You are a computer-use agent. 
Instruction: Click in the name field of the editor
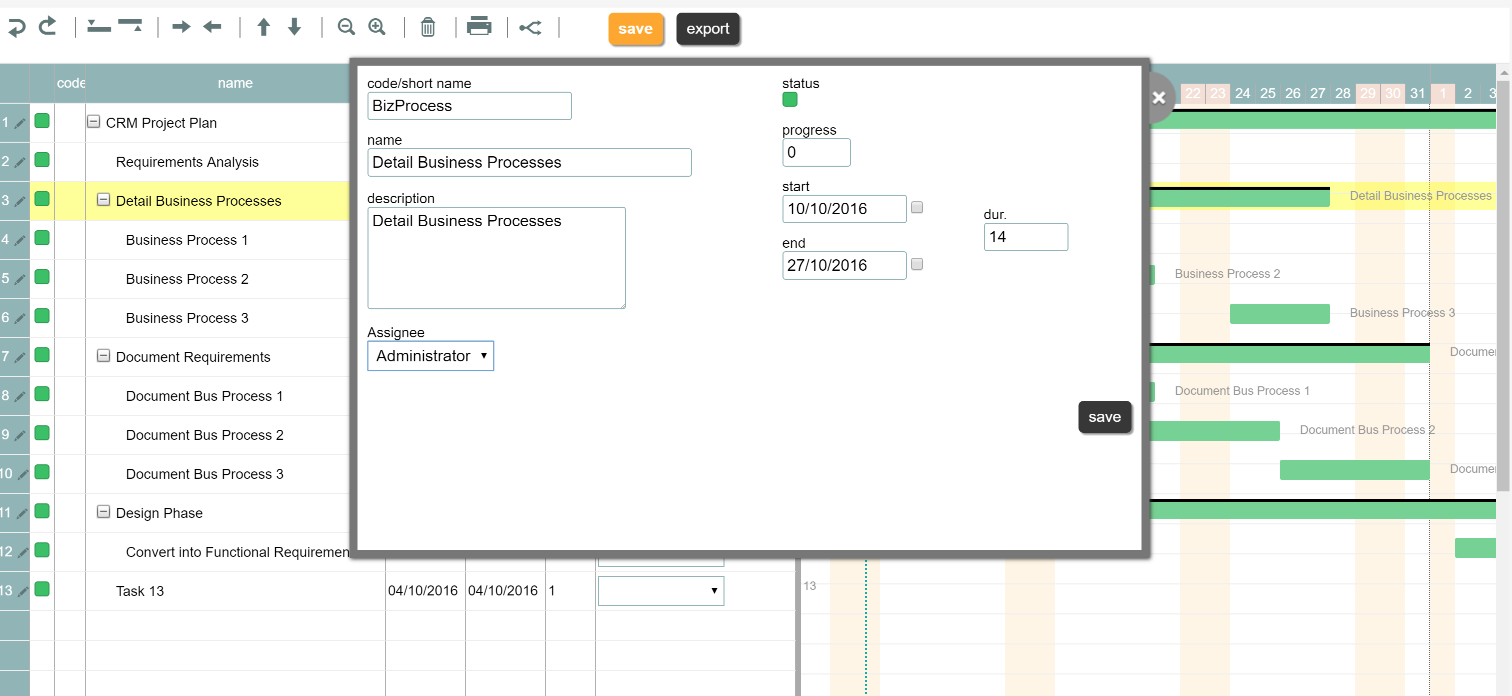pos(529,162)
